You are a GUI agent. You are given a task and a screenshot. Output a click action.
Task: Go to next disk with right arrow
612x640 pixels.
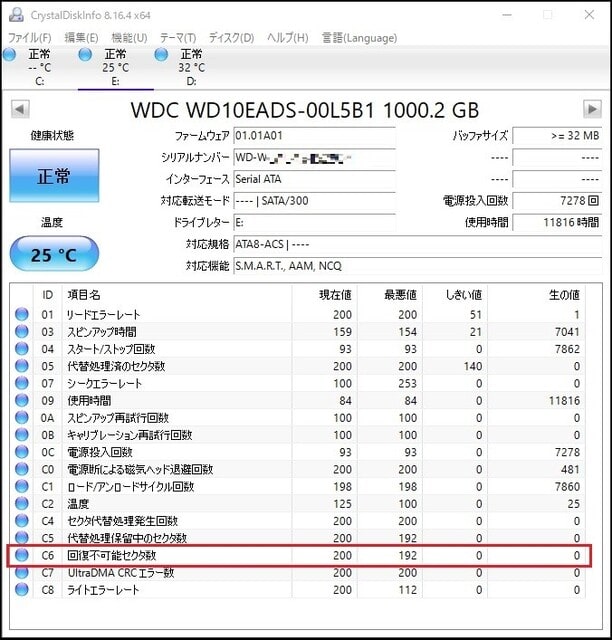pyautogui.click(x=592, y=109)
